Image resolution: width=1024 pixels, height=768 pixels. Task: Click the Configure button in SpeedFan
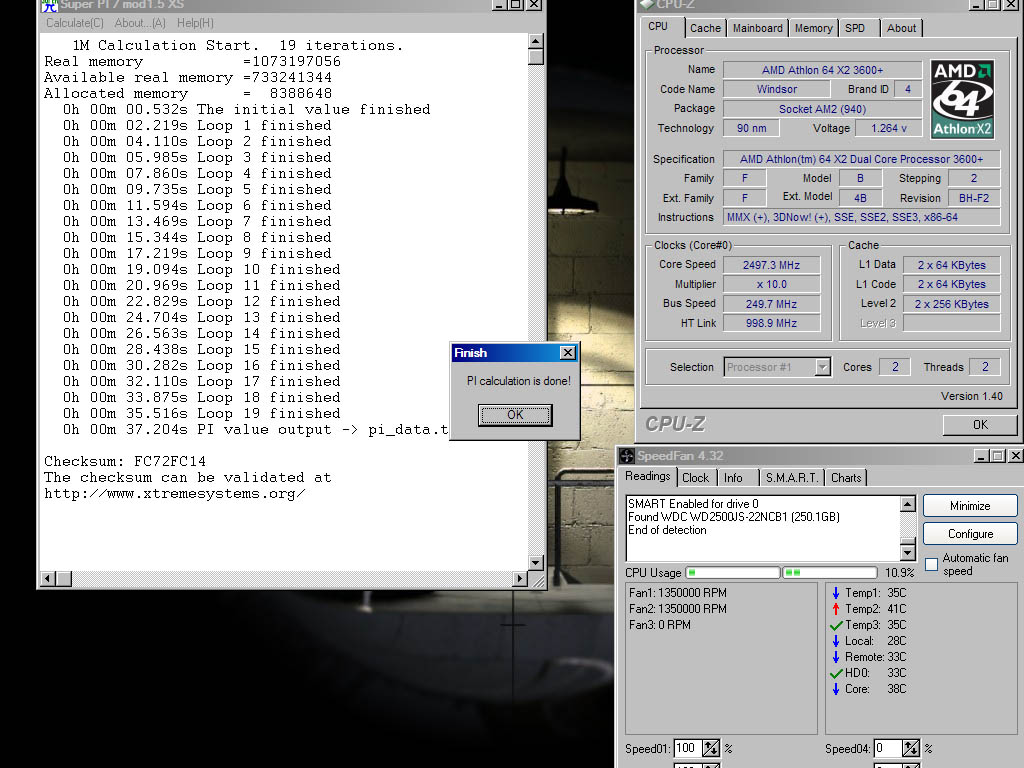[970, 534]
